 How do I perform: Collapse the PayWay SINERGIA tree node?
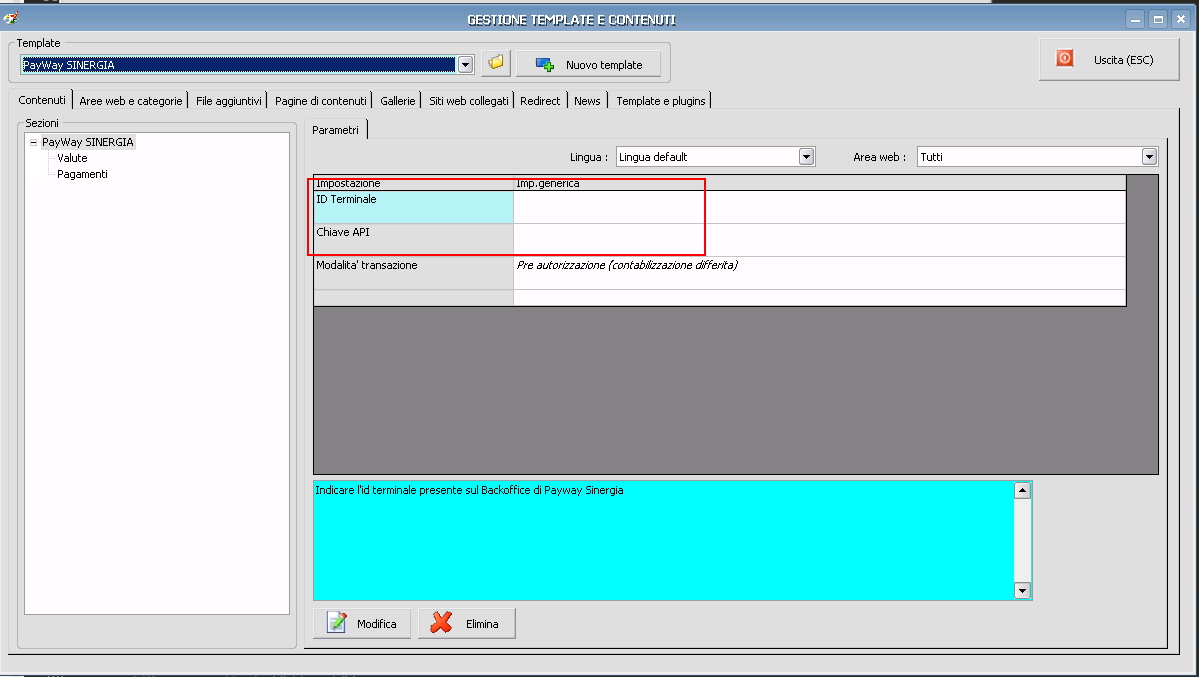[33, 142]
